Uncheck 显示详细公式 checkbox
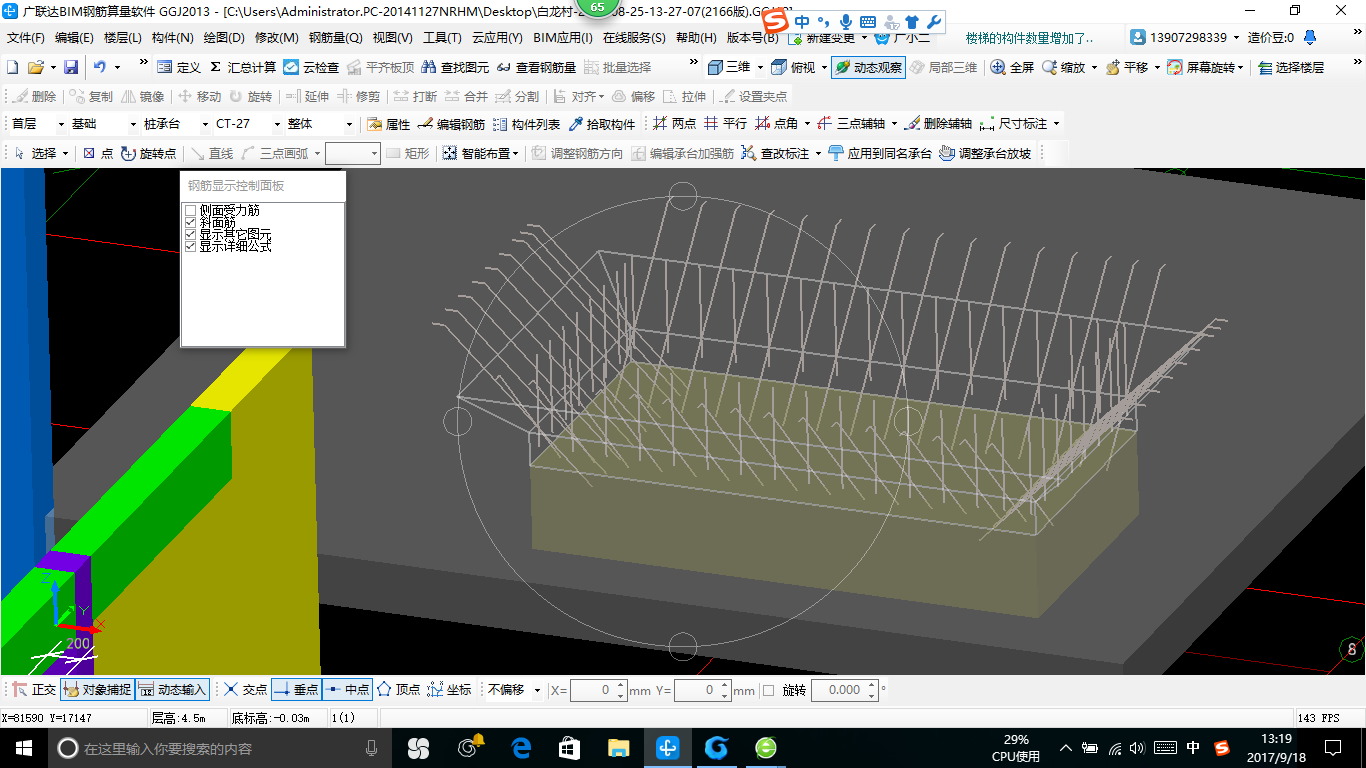This screenshot has height=768, width=1366. [x=190, y=246]
